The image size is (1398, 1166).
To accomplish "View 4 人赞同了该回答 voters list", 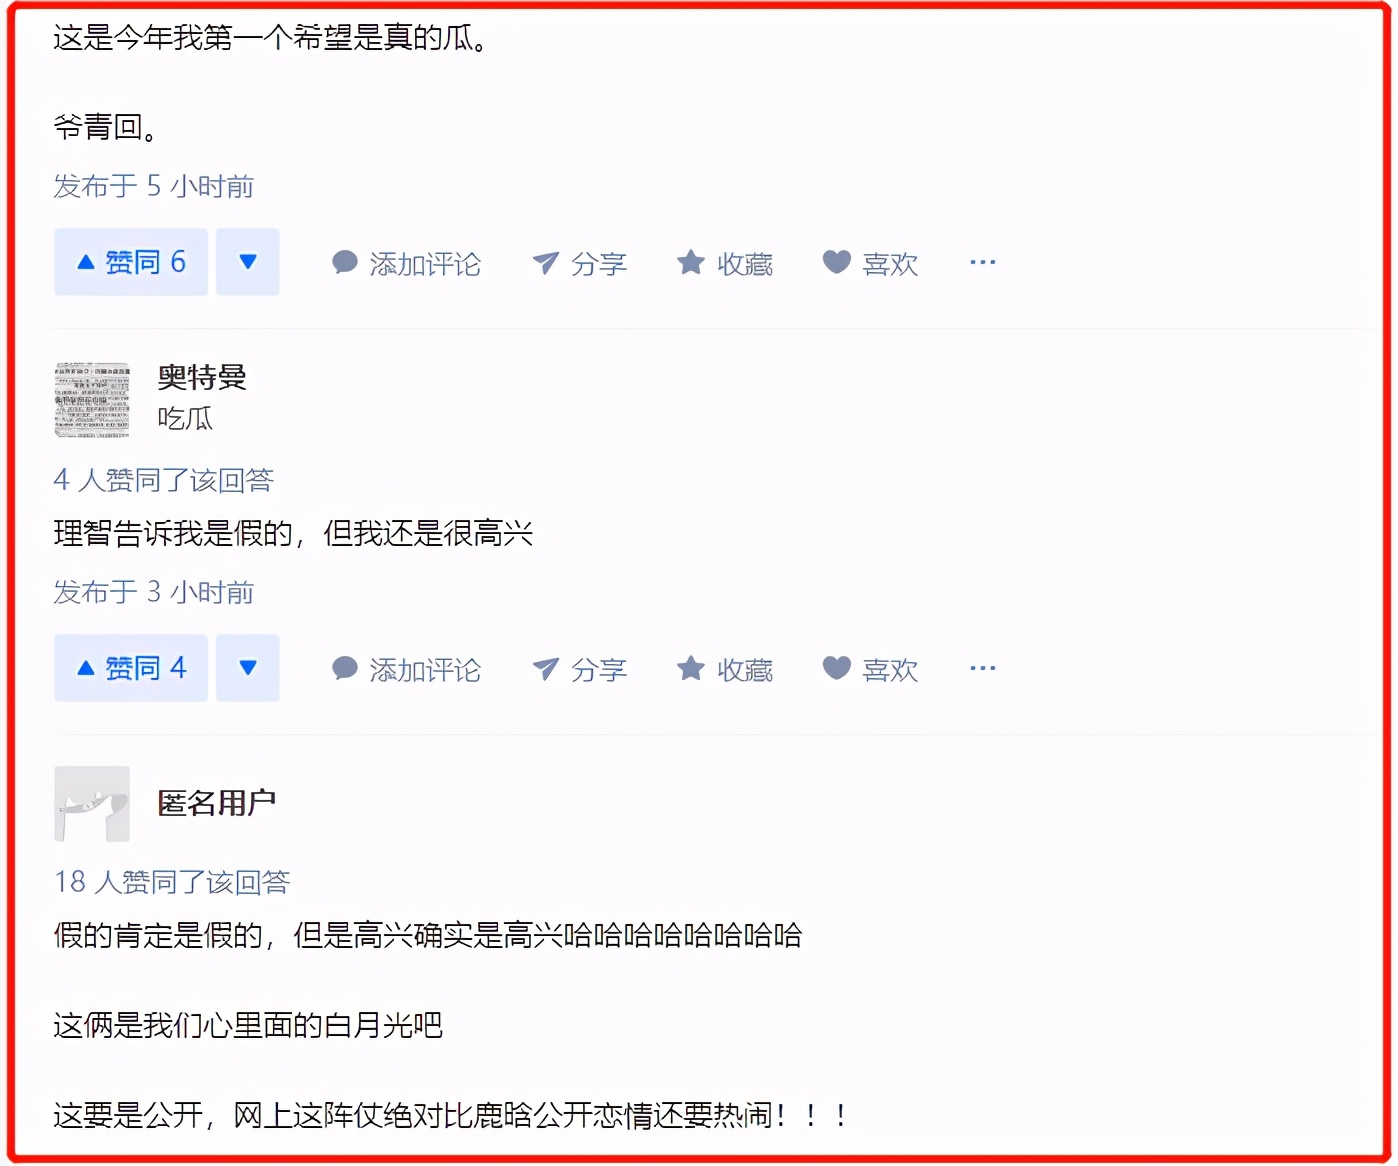I will coord(164,480).
